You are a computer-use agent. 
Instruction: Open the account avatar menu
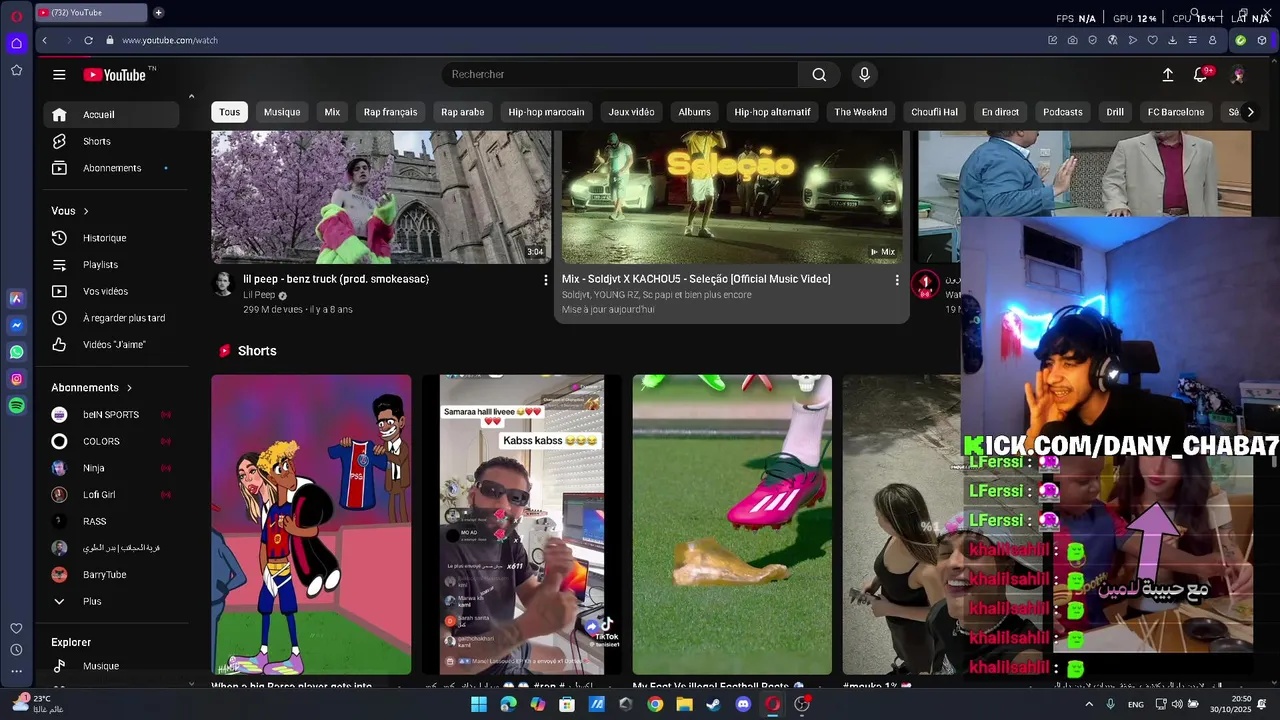(1238, 75)
